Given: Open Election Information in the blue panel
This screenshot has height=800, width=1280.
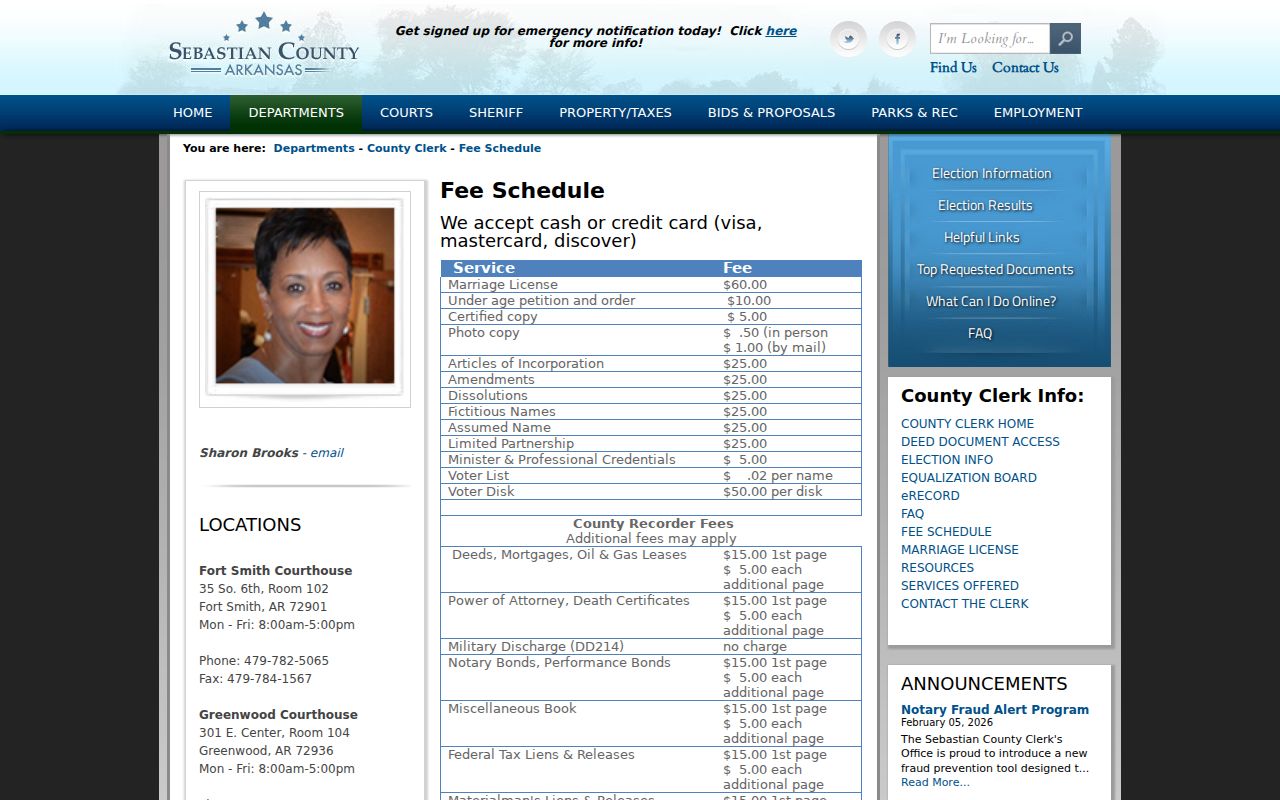Looking at the screenshot, I should 992,174.
